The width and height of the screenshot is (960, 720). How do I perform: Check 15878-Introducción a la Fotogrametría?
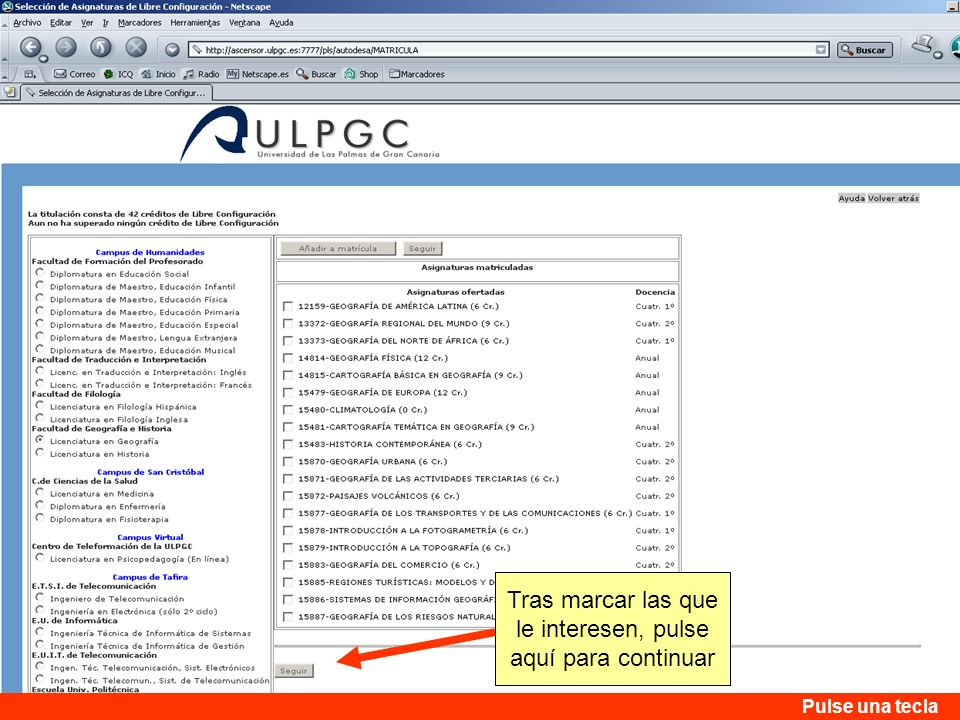tap(288, 531)
